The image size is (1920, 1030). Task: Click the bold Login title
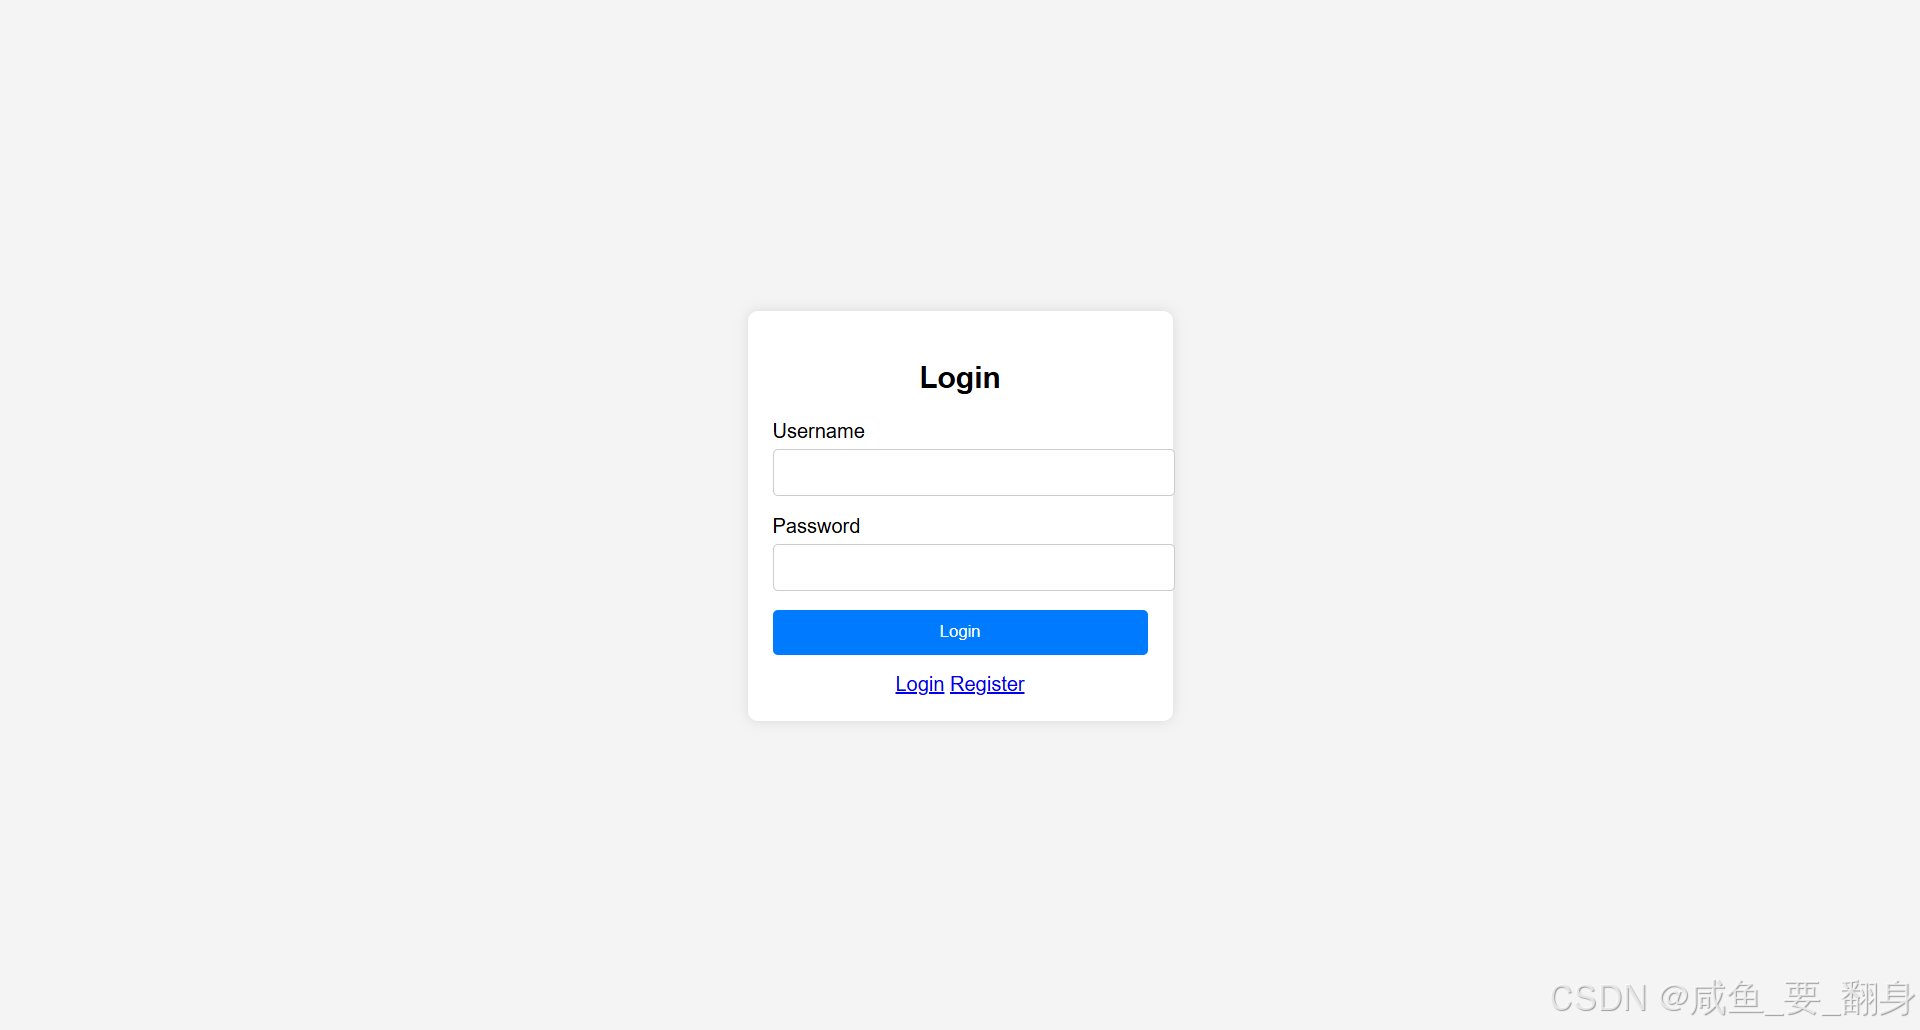pos(960,377)
